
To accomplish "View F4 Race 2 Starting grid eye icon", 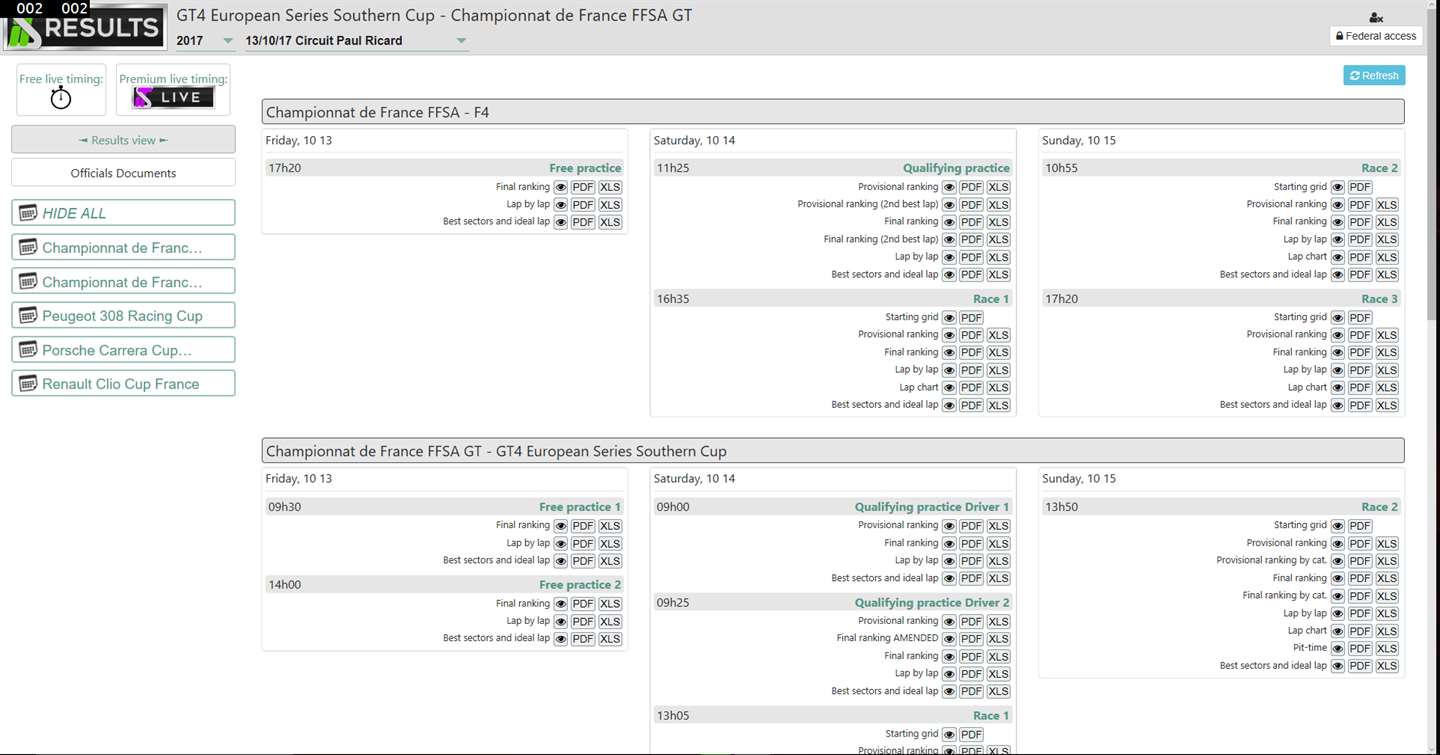I will (1338, 187).
